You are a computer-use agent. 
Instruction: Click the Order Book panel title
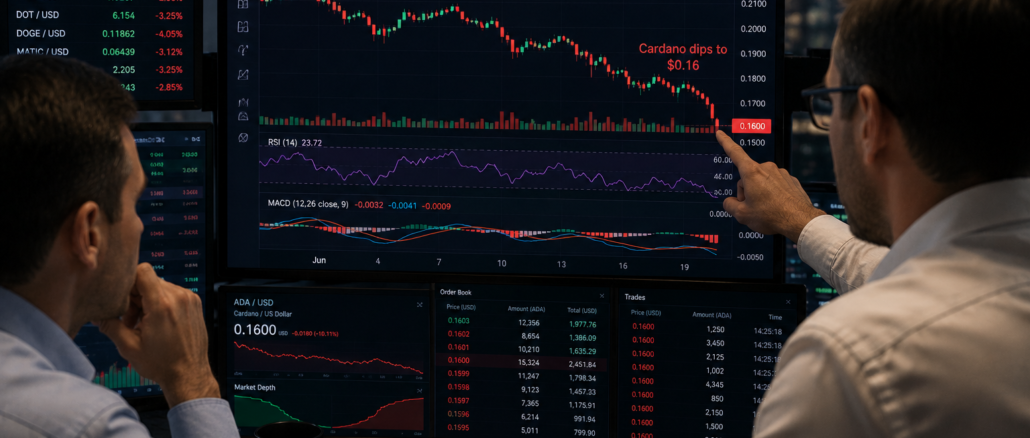455,292
